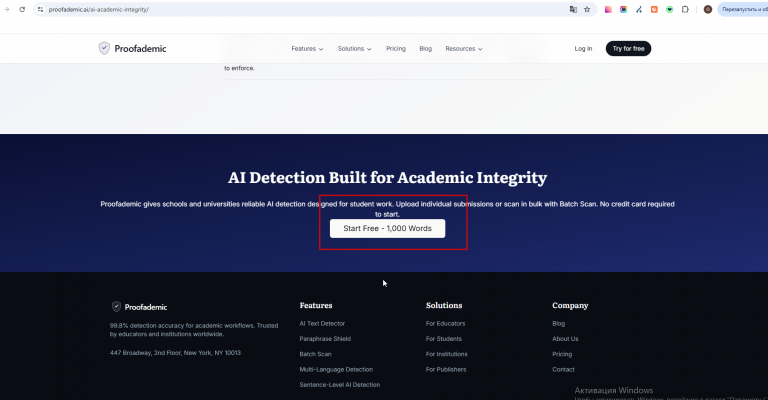Open the Chrome profile avatar
Viewport: 768px width, 400px height.
[708, 9]
